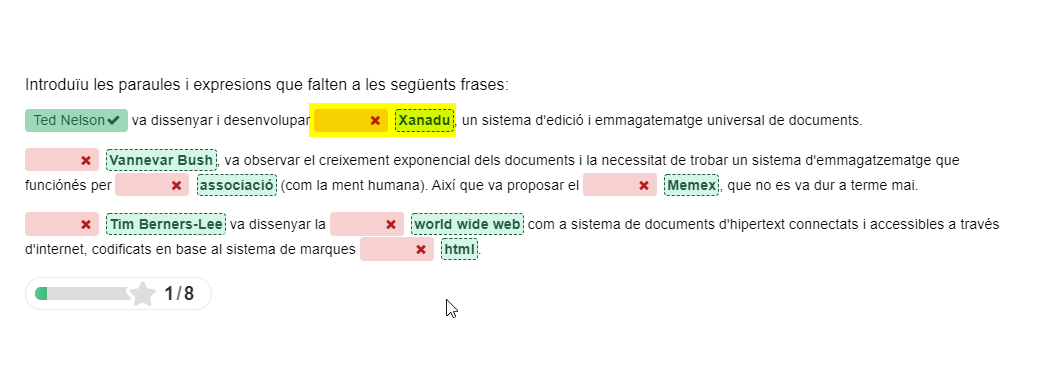Click the Memex solution label
Viewport: 1050px width, 371px height.
(x=692, y=185)
